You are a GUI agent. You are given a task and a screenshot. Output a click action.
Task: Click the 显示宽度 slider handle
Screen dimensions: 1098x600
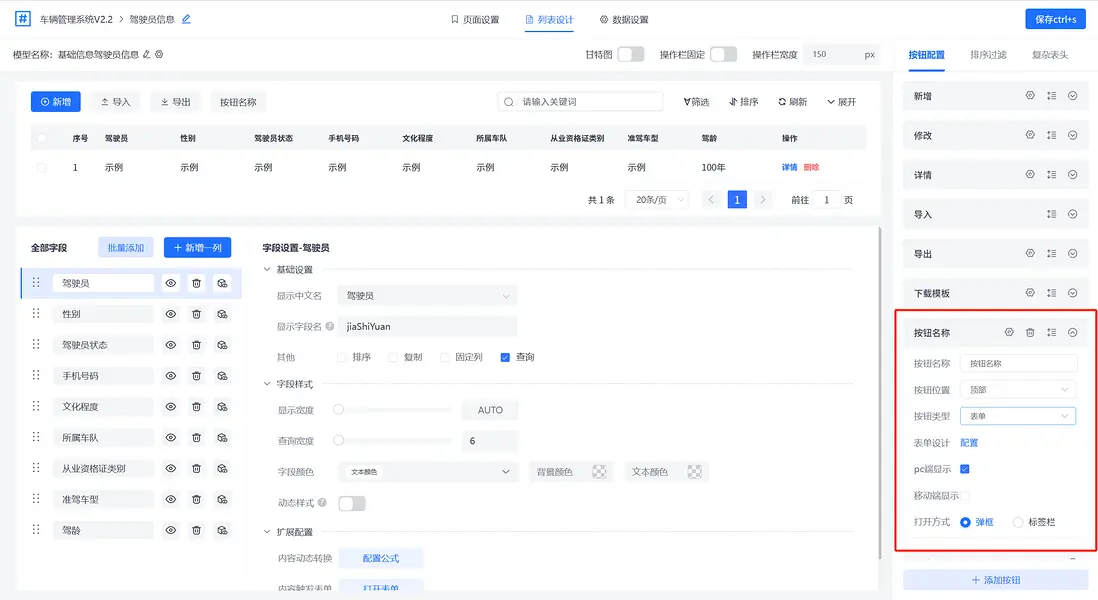338,410
